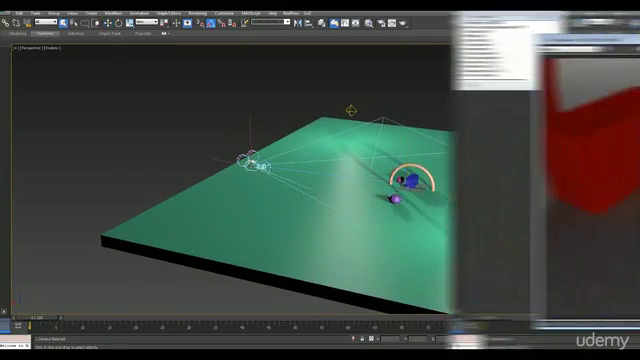Click the Perspective viewport label
This screenshot has width=640, height=360.
coord(31,48)
